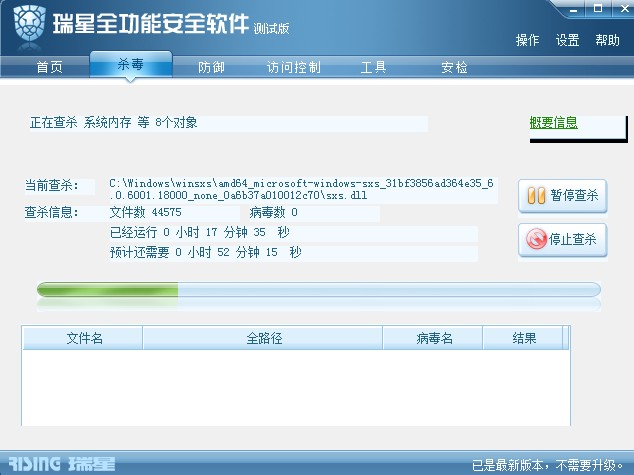The height and width of the screenshot is (475, 634).
Task: Click the 文件数 44575 value
Action: [146, 212]
